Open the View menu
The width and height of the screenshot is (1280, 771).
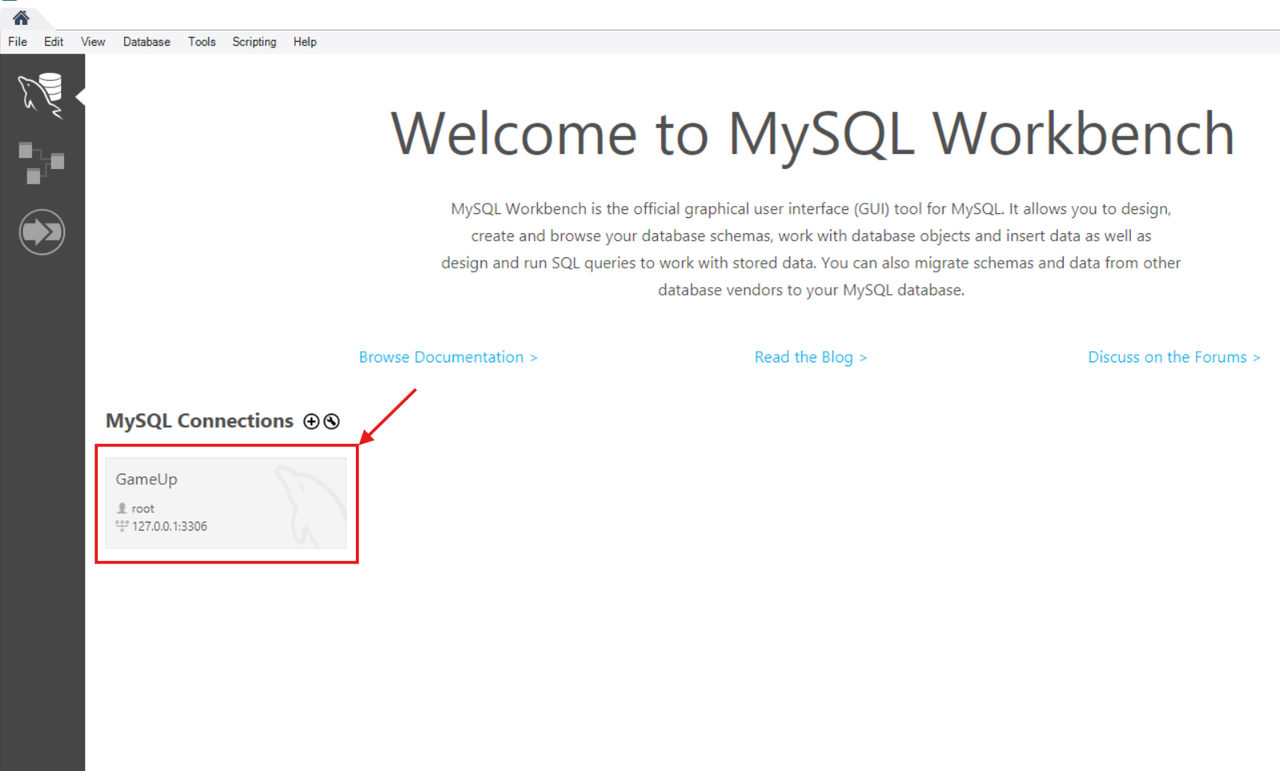(93, 42)
